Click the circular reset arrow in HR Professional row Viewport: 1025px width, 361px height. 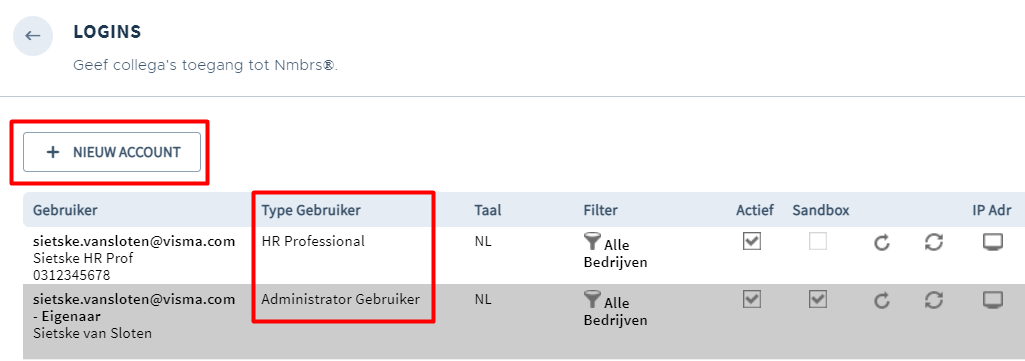[x=882, y=243]
